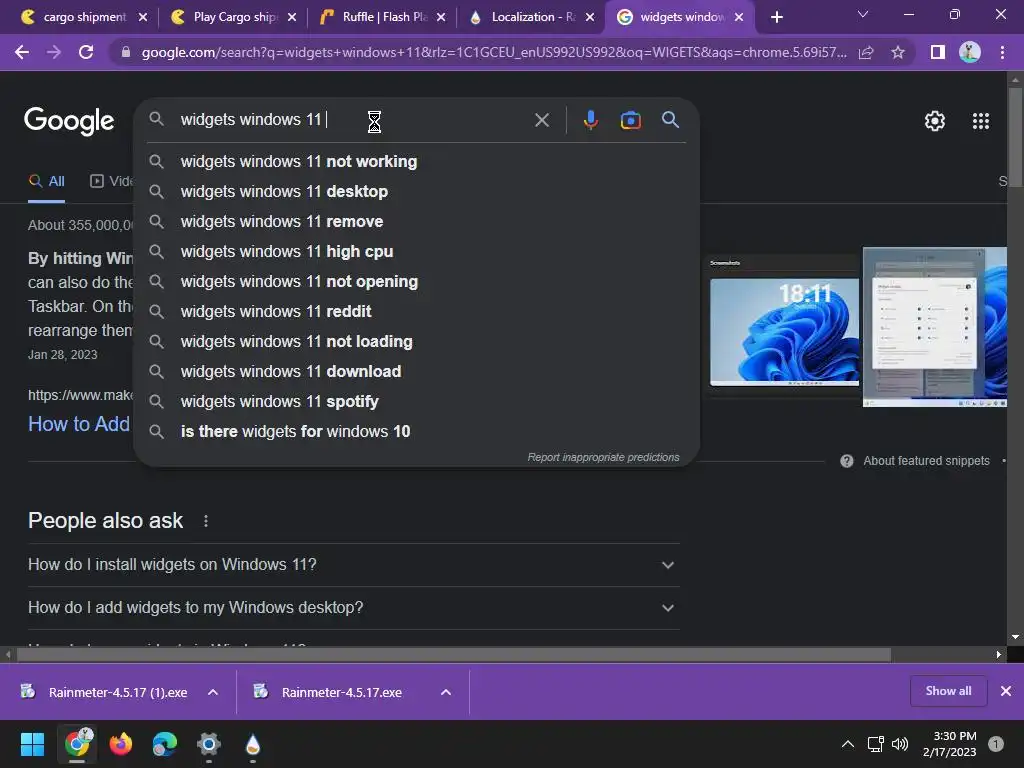Image resolution: width=1024 pixels, height=768 pixels.
Task: Expand 'How do I add widgets to my Windows desktop?'
Action: click(353, 608)
